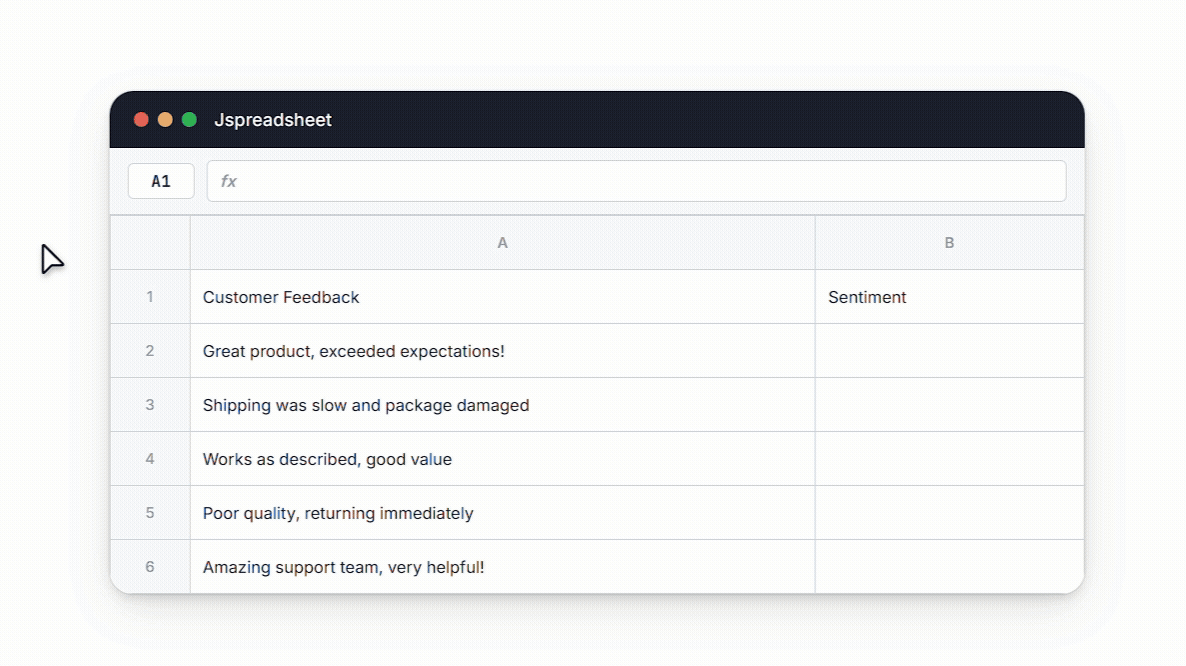Click the Customer Feedback cell
The height and width of the screenshot is (666, 1186).
[502, 297]
